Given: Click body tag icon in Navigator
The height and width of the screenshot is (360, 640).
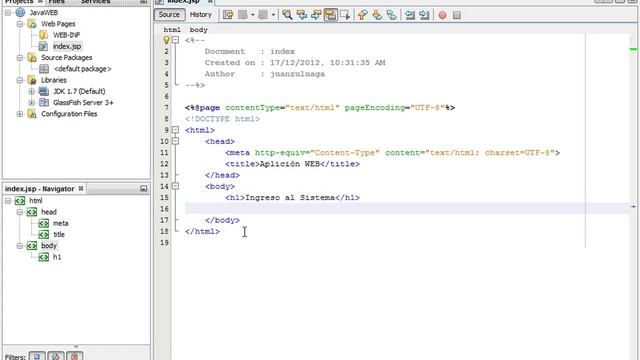Looking at the screenshot, I should tap(32, 246).
